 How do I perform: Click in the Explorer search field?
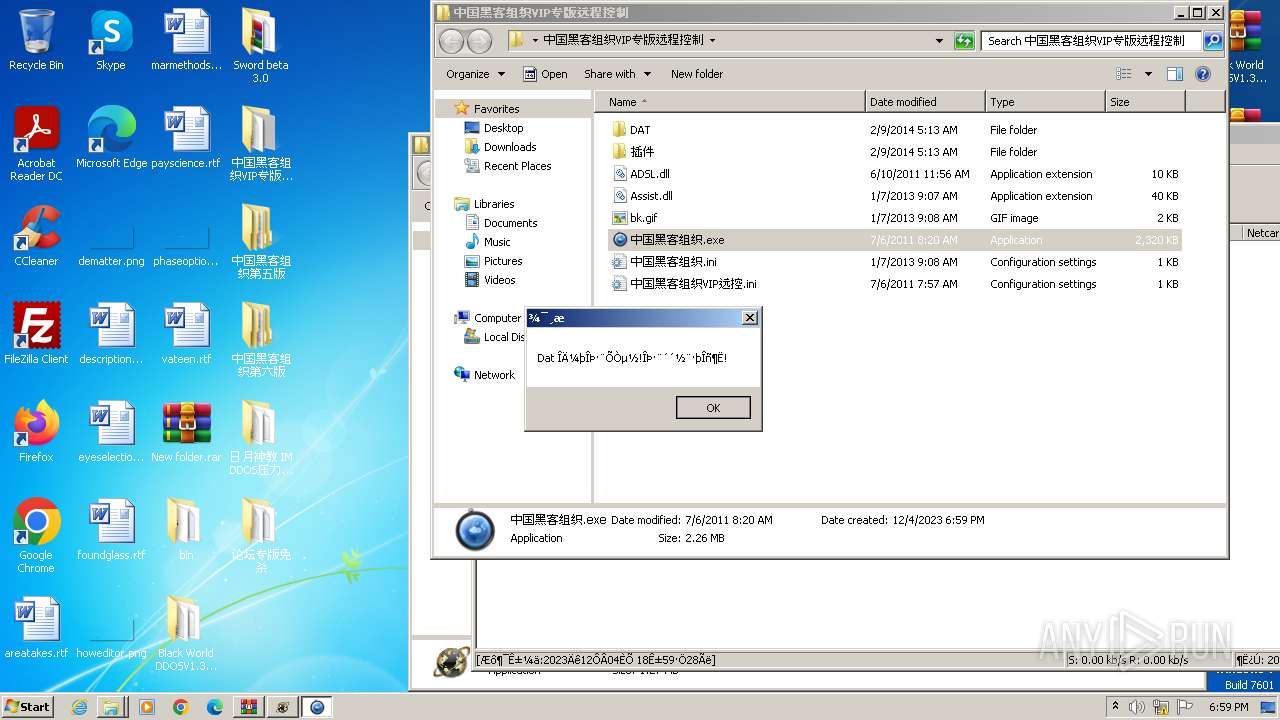(x=1091, y=41)
